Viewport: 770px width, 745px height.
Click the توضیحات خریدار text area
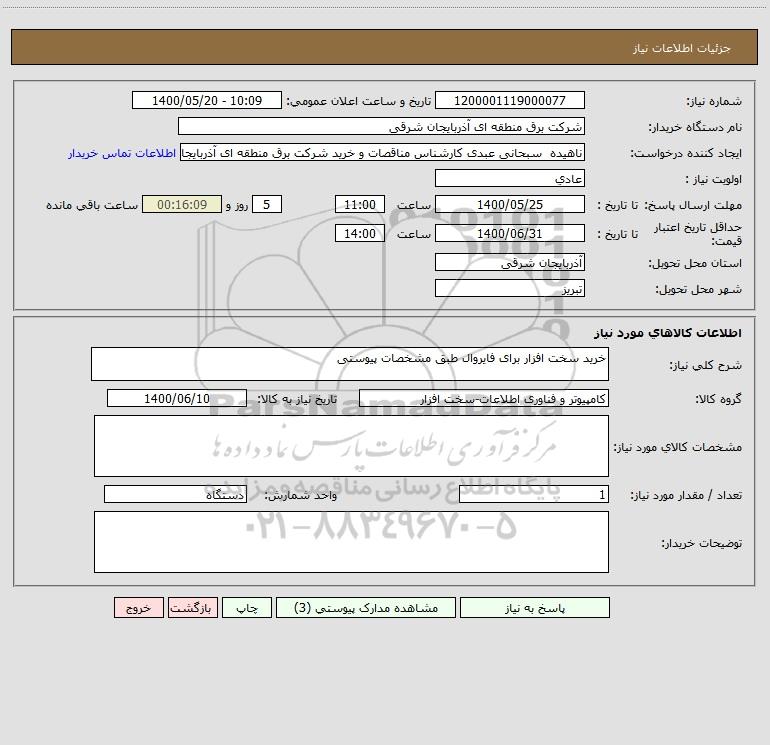(351, 542)
